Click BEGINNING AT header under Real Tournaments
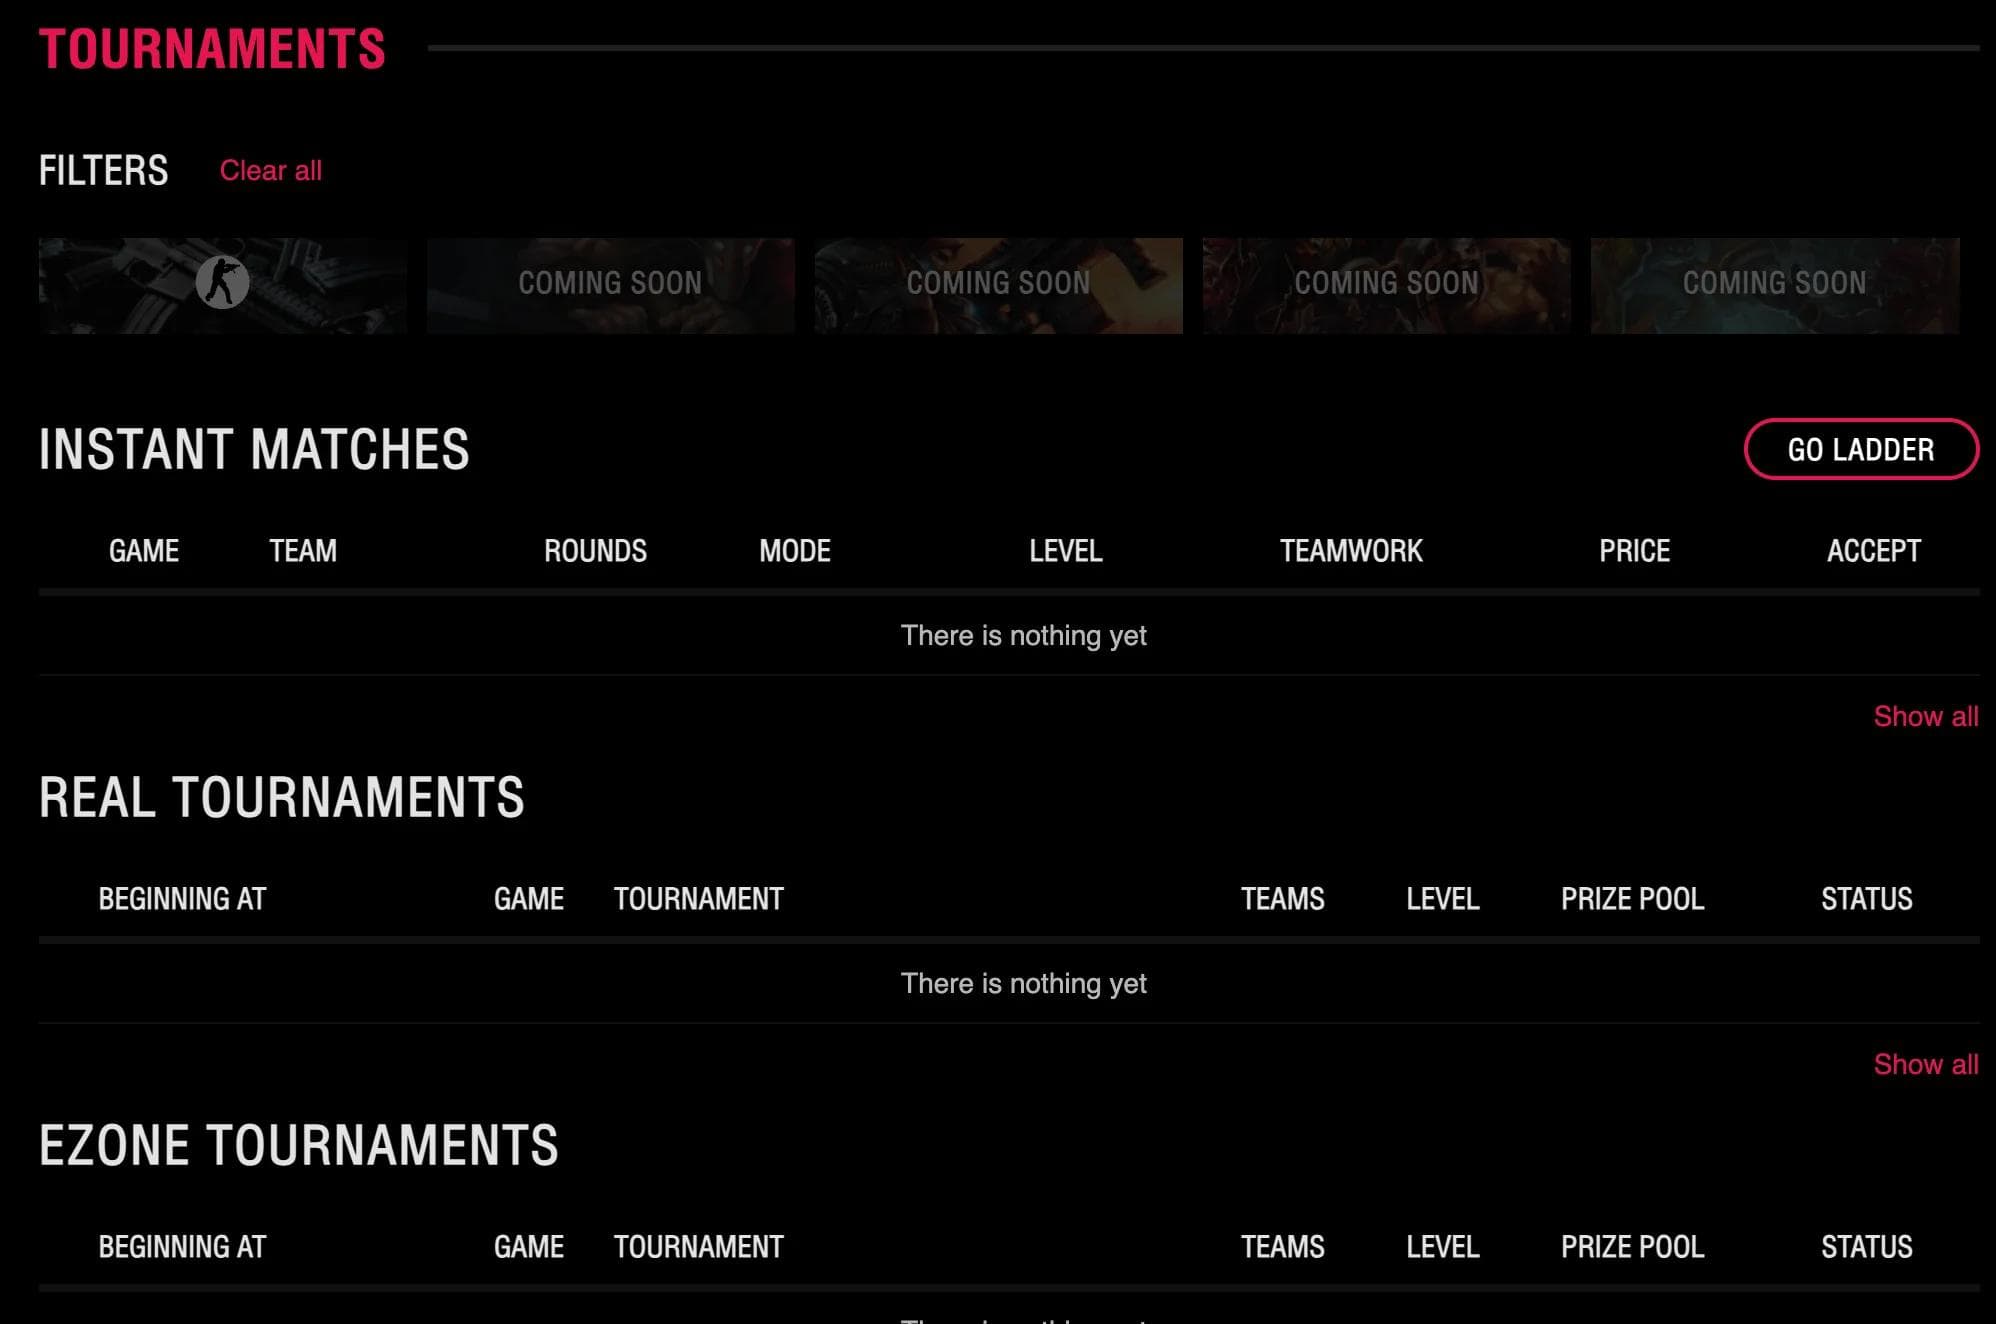Screen dimensions: 1996x1324 tap(182, 899)
